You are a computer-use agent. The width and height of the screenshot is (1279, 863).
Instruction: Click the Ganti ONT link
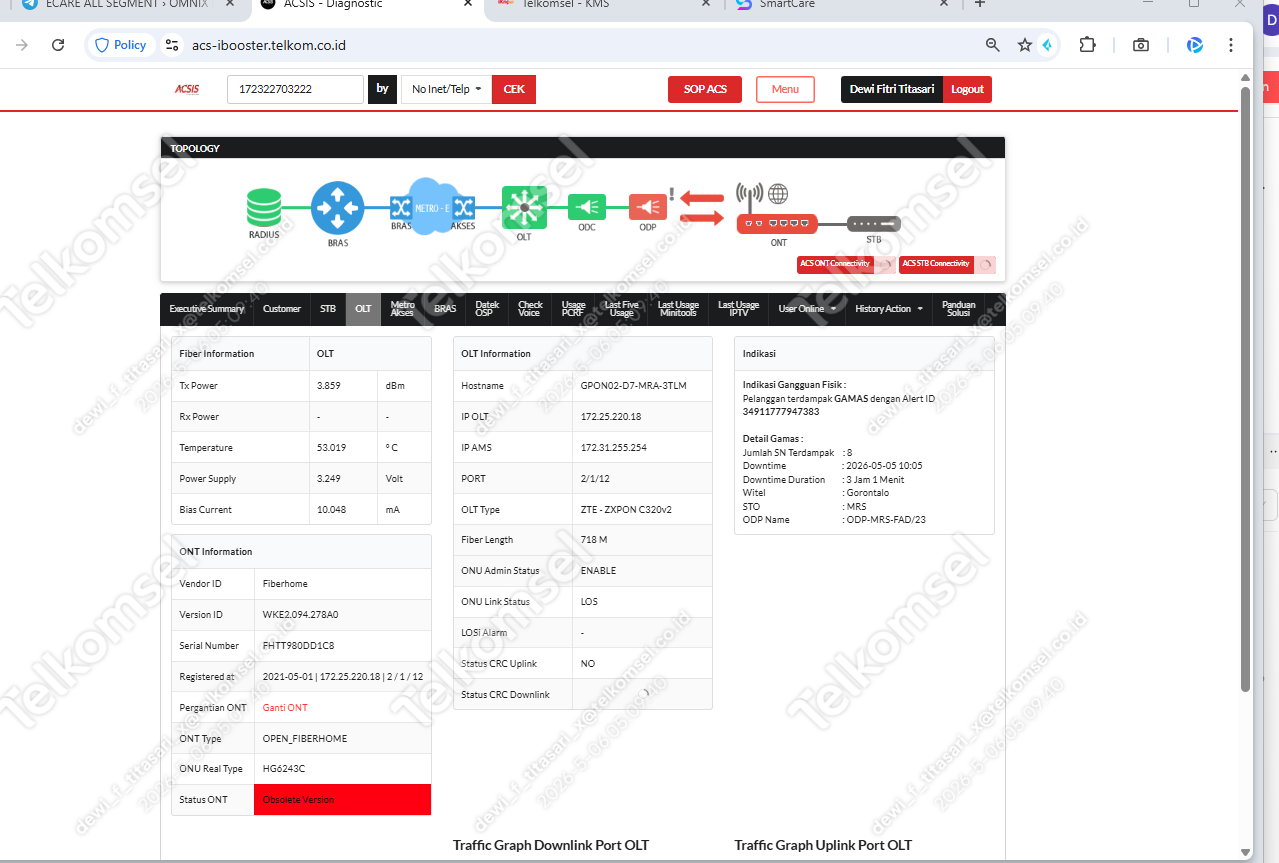[x=285, y=707]
